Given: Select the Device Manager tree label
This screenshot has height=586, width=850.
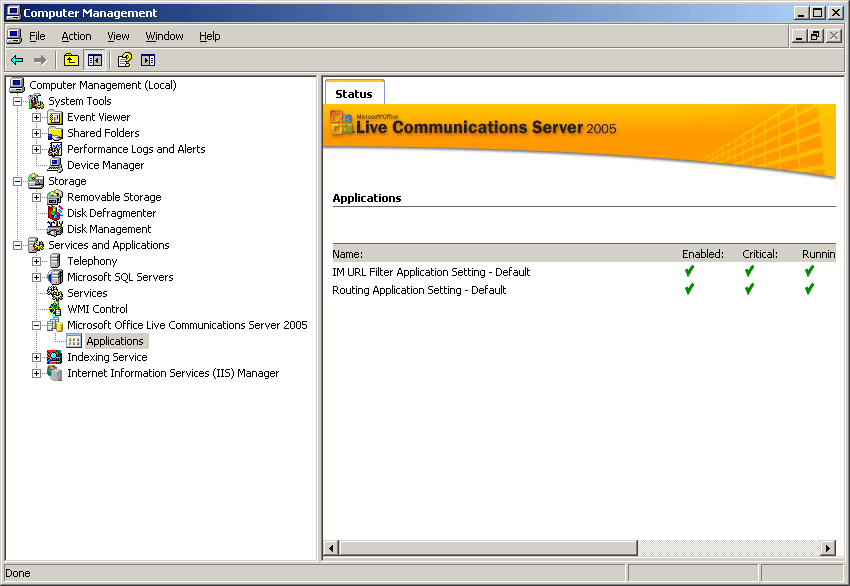Looking at the screenshot, I should pyautogui.click(x=106, y=165).
